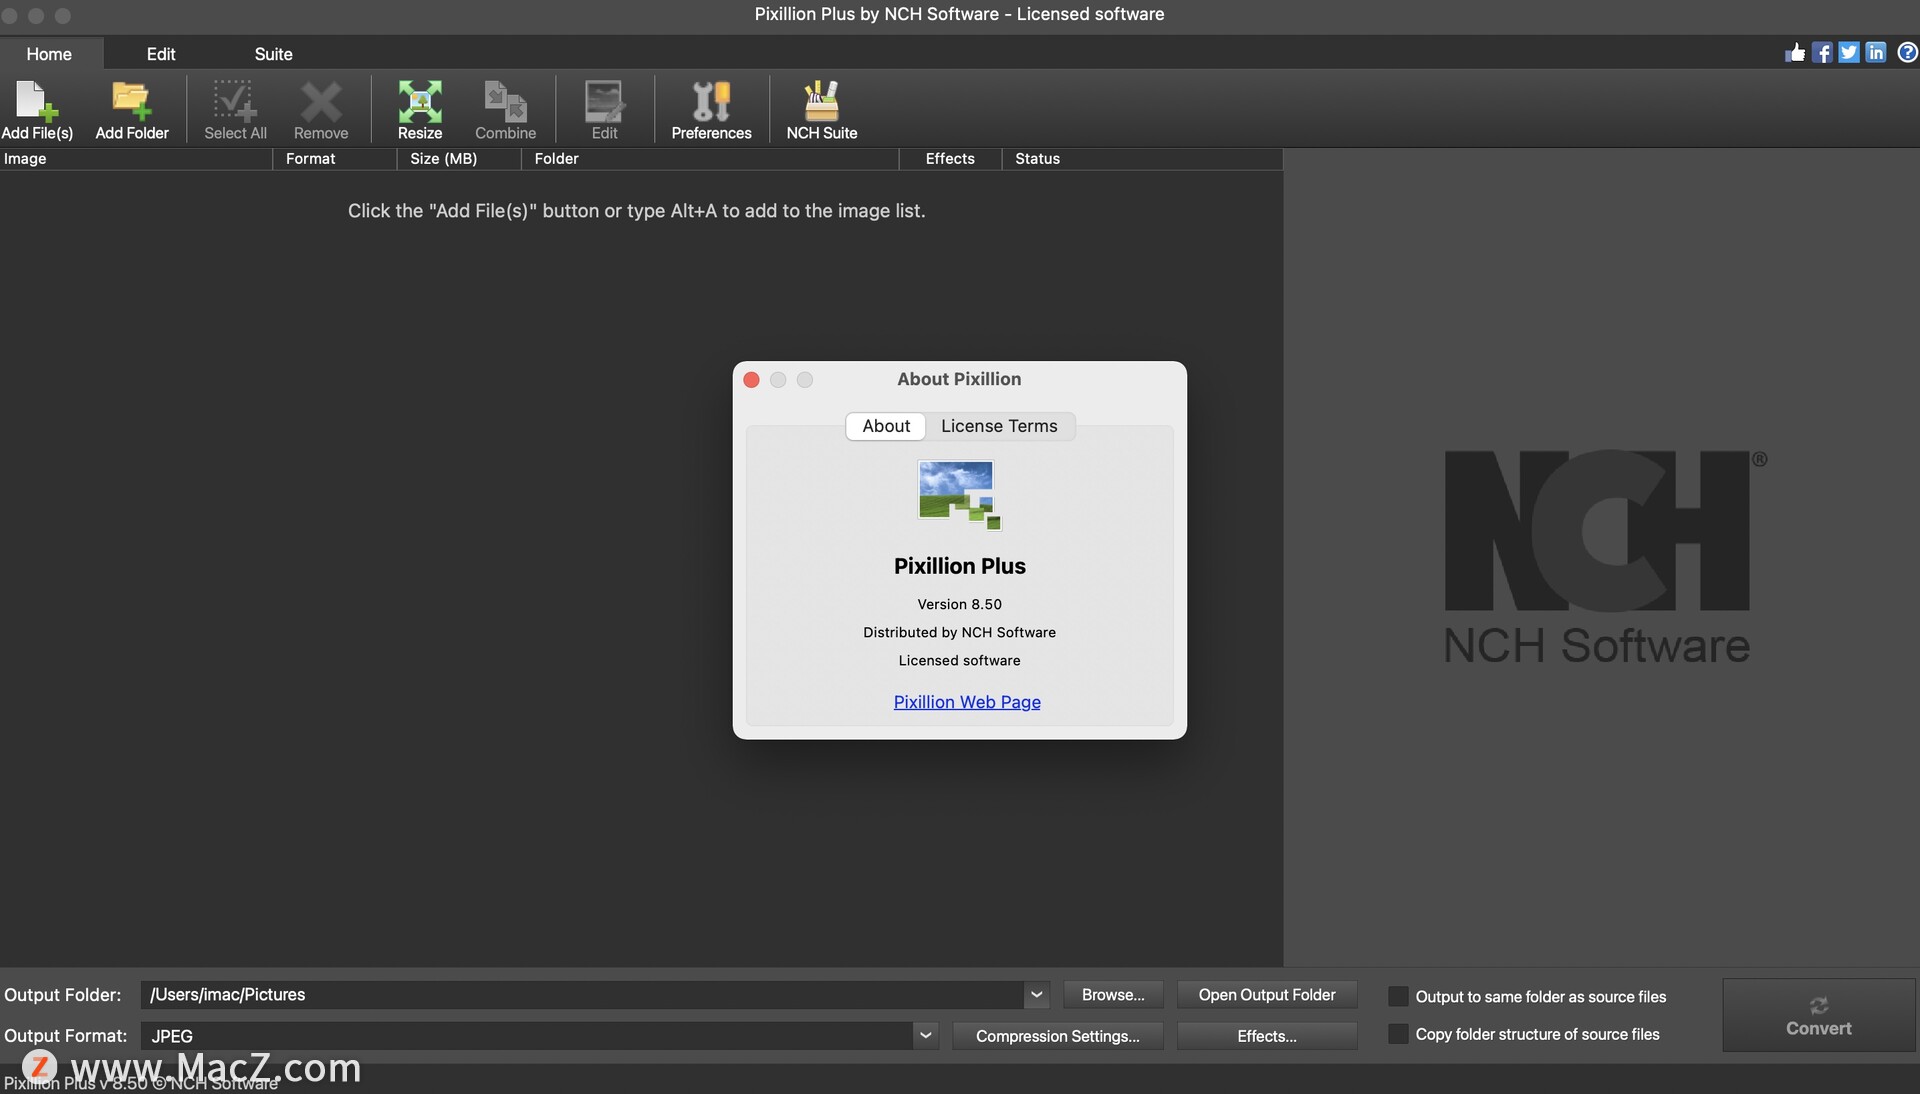This screenshot has width=1920, height=1094.
Task: Click the Add File(s) toolbar icon
Action: (x=37, y=110)
